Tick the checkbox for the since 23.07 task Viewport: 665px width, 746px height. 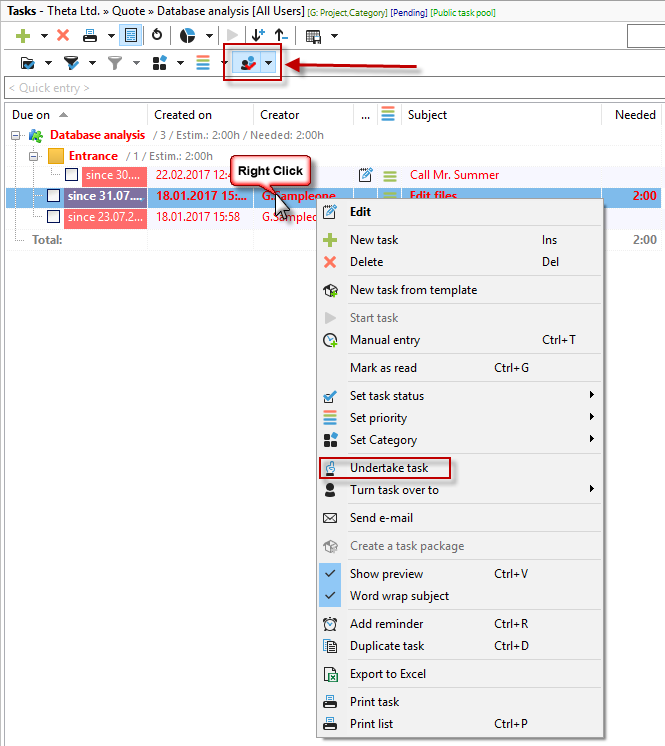click(53, 217)
